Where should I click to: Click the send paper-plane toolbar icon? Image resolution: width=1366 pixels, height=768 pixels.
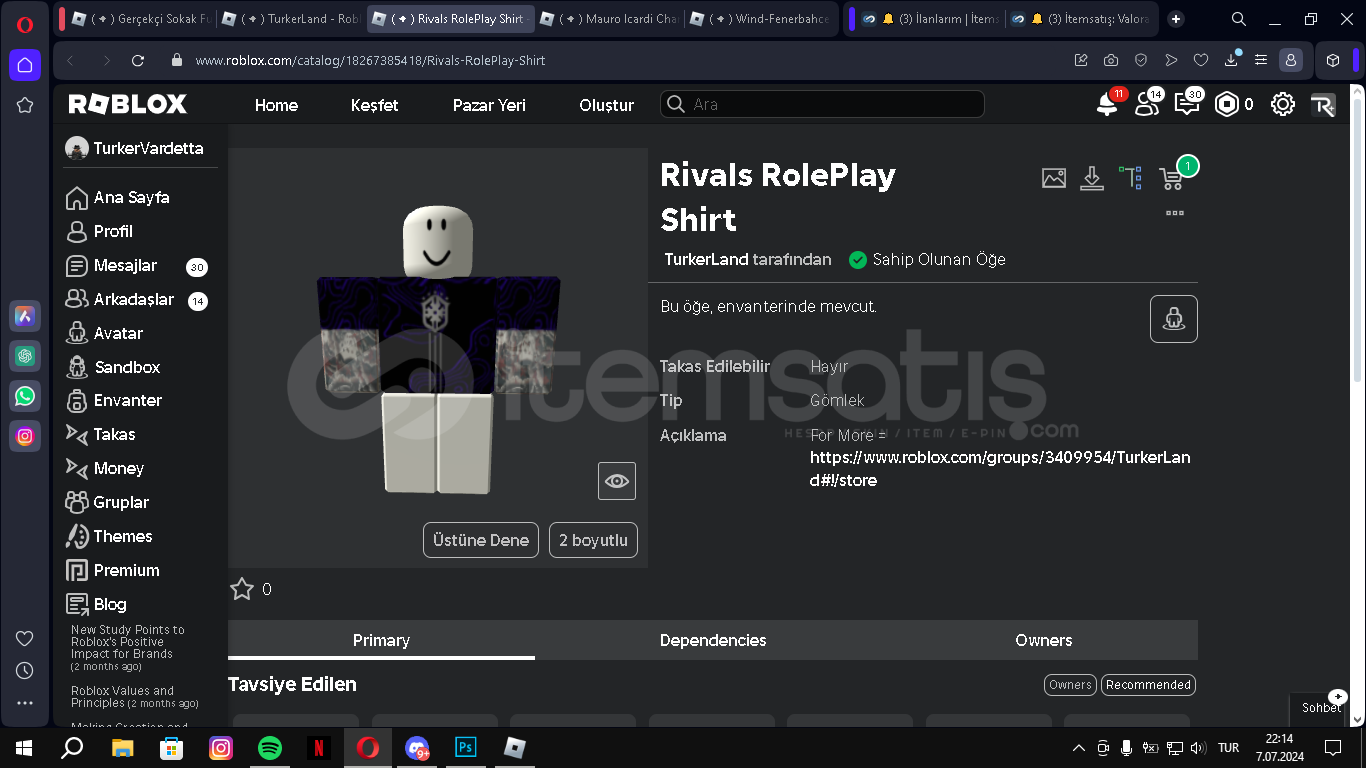pyautogui.click(x=1171, y=60)
